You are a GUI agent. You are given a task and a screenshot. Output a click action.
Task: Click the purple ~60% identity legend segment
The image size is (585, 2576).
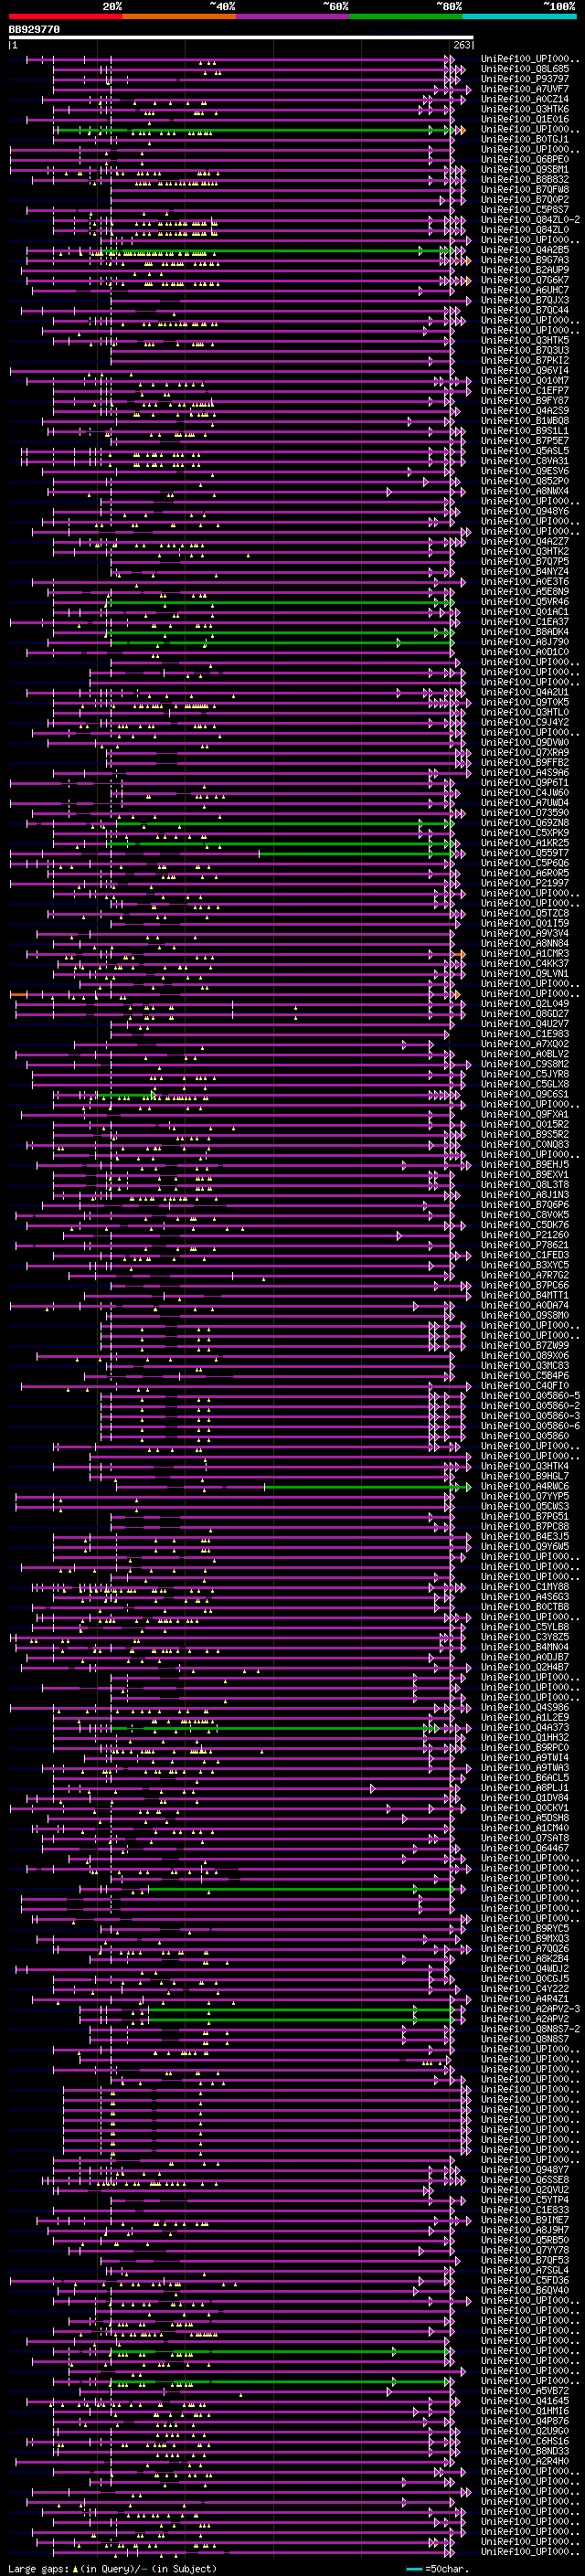click(x=292, y=17)
